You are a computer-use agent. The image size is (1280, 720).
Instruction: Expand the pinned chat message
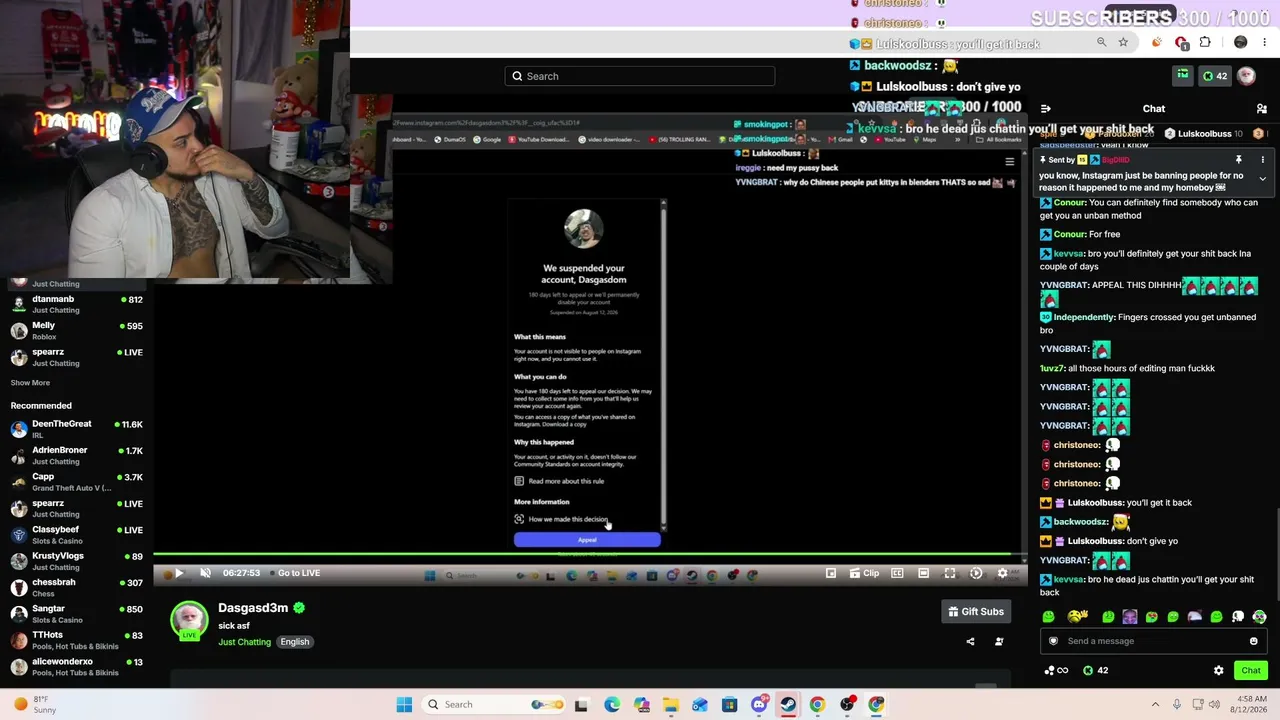tap(1262, 179)
